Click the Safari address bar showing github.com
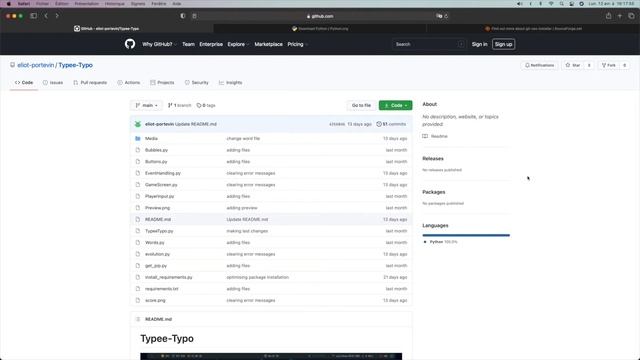640x360 pixels. (x=320, y=16)
